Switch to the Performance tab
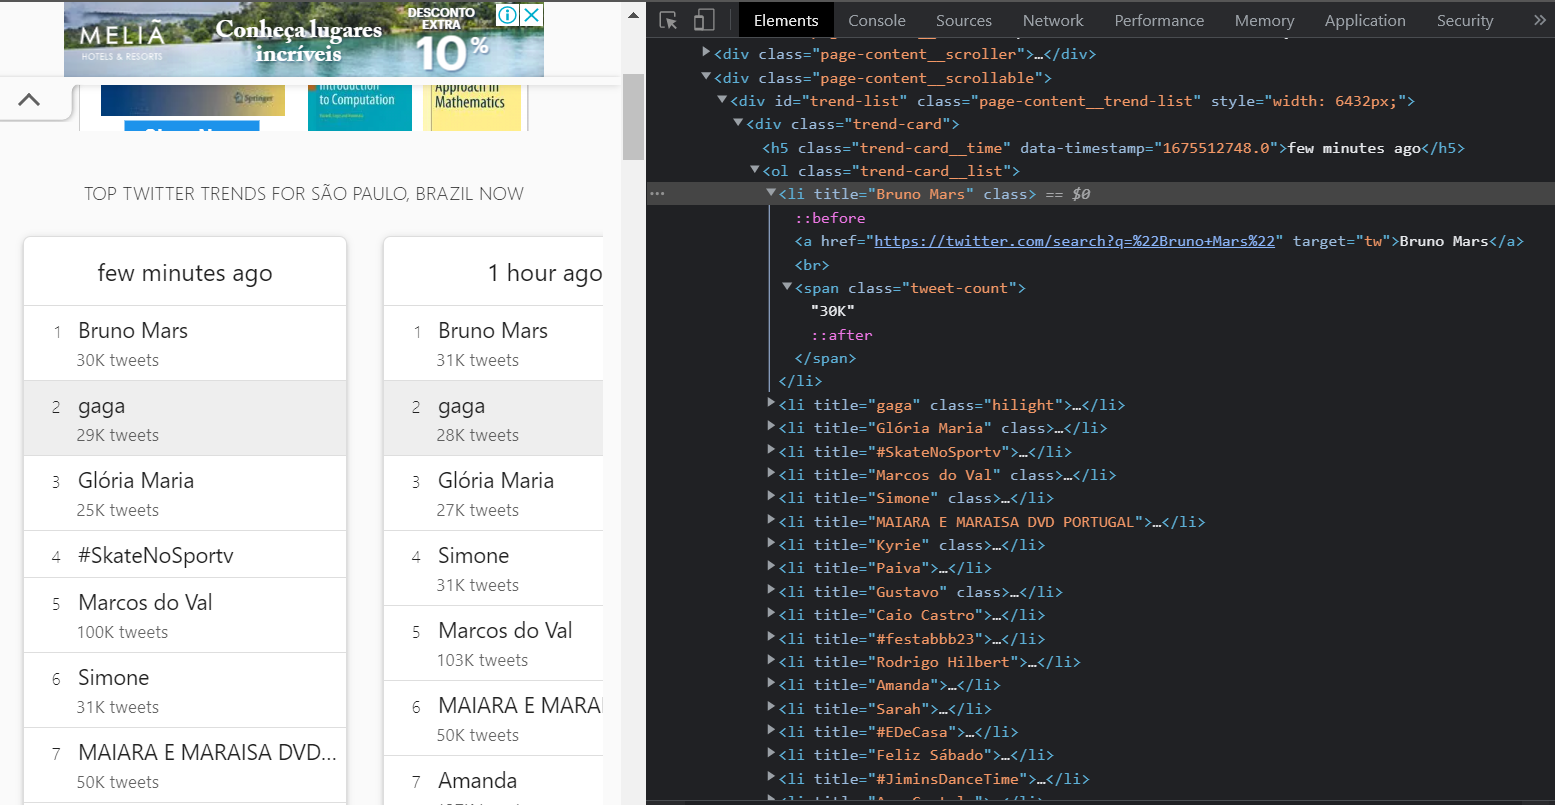1555x805 pixels. pos(1159,20)
